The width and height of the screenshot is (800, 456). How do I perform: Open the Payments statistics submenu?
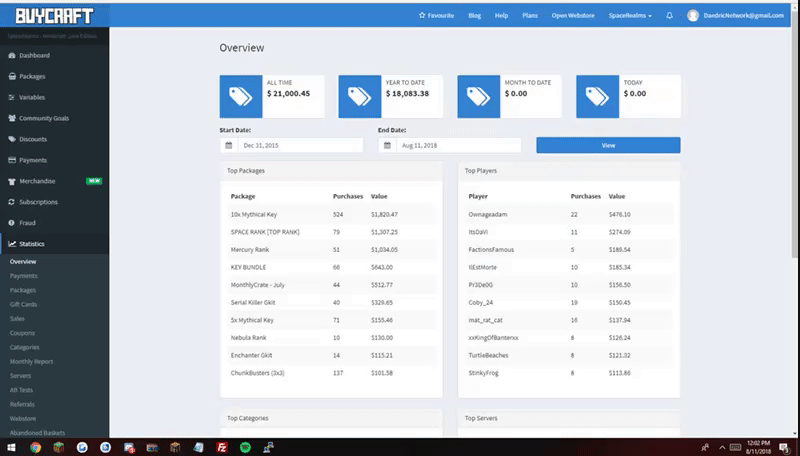[x=23, y=275]
